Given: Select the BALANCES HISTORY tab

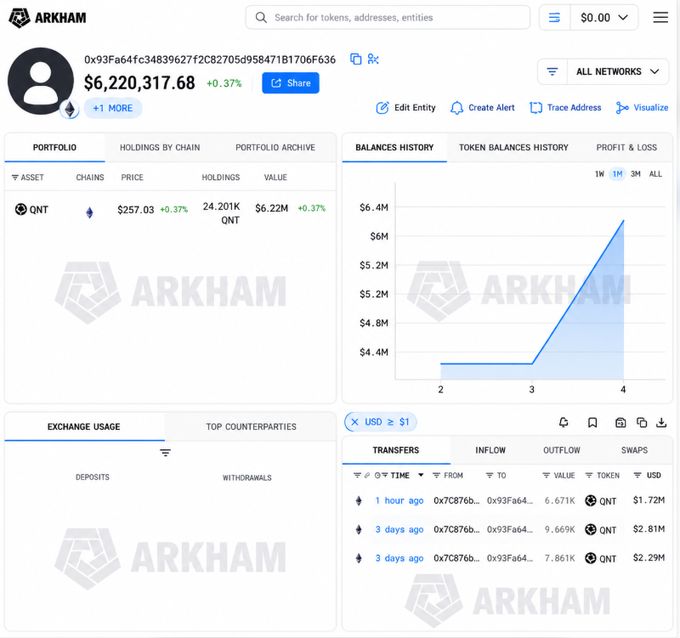Looking at the screenshot, I should tap(394, 147).
